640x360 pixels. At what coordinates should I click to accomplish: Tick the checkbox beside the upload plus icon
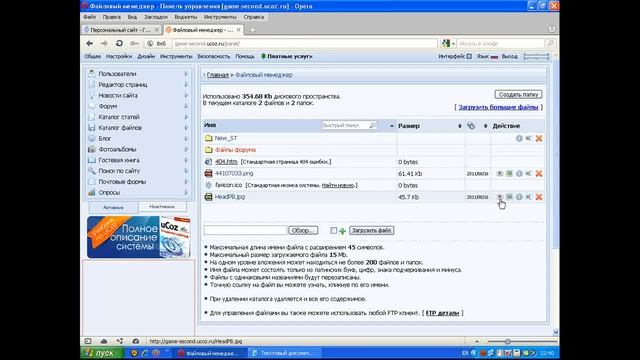(333, 231)
